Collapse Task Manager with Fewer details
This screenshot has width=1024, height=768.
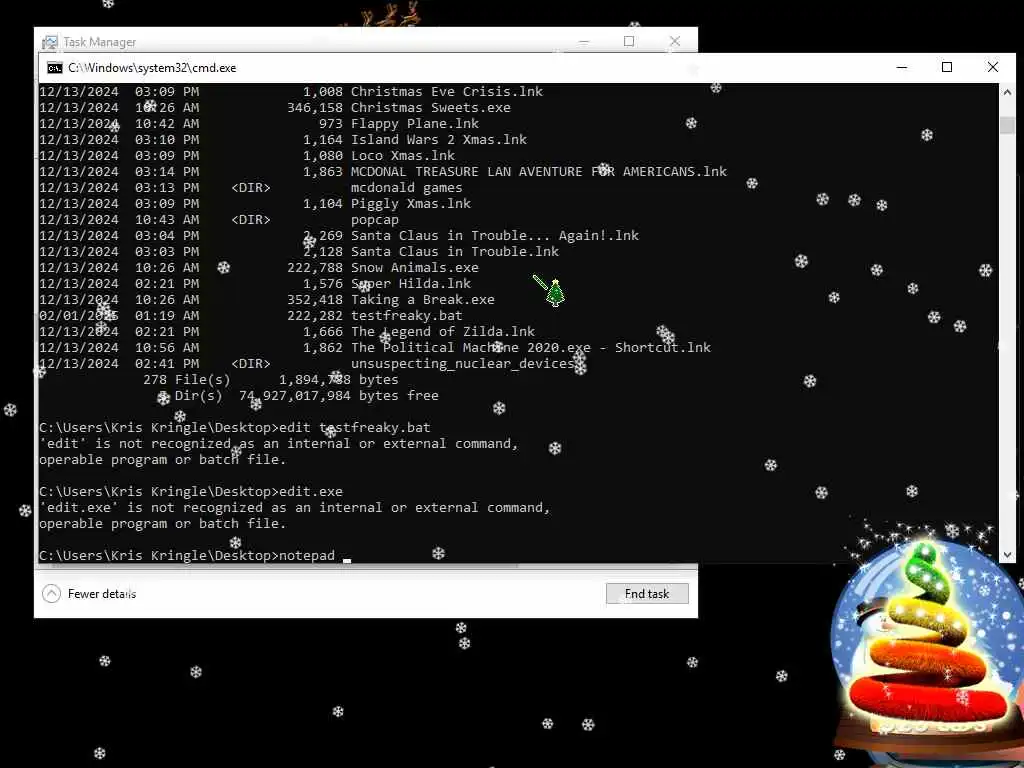tap(89, 594)
